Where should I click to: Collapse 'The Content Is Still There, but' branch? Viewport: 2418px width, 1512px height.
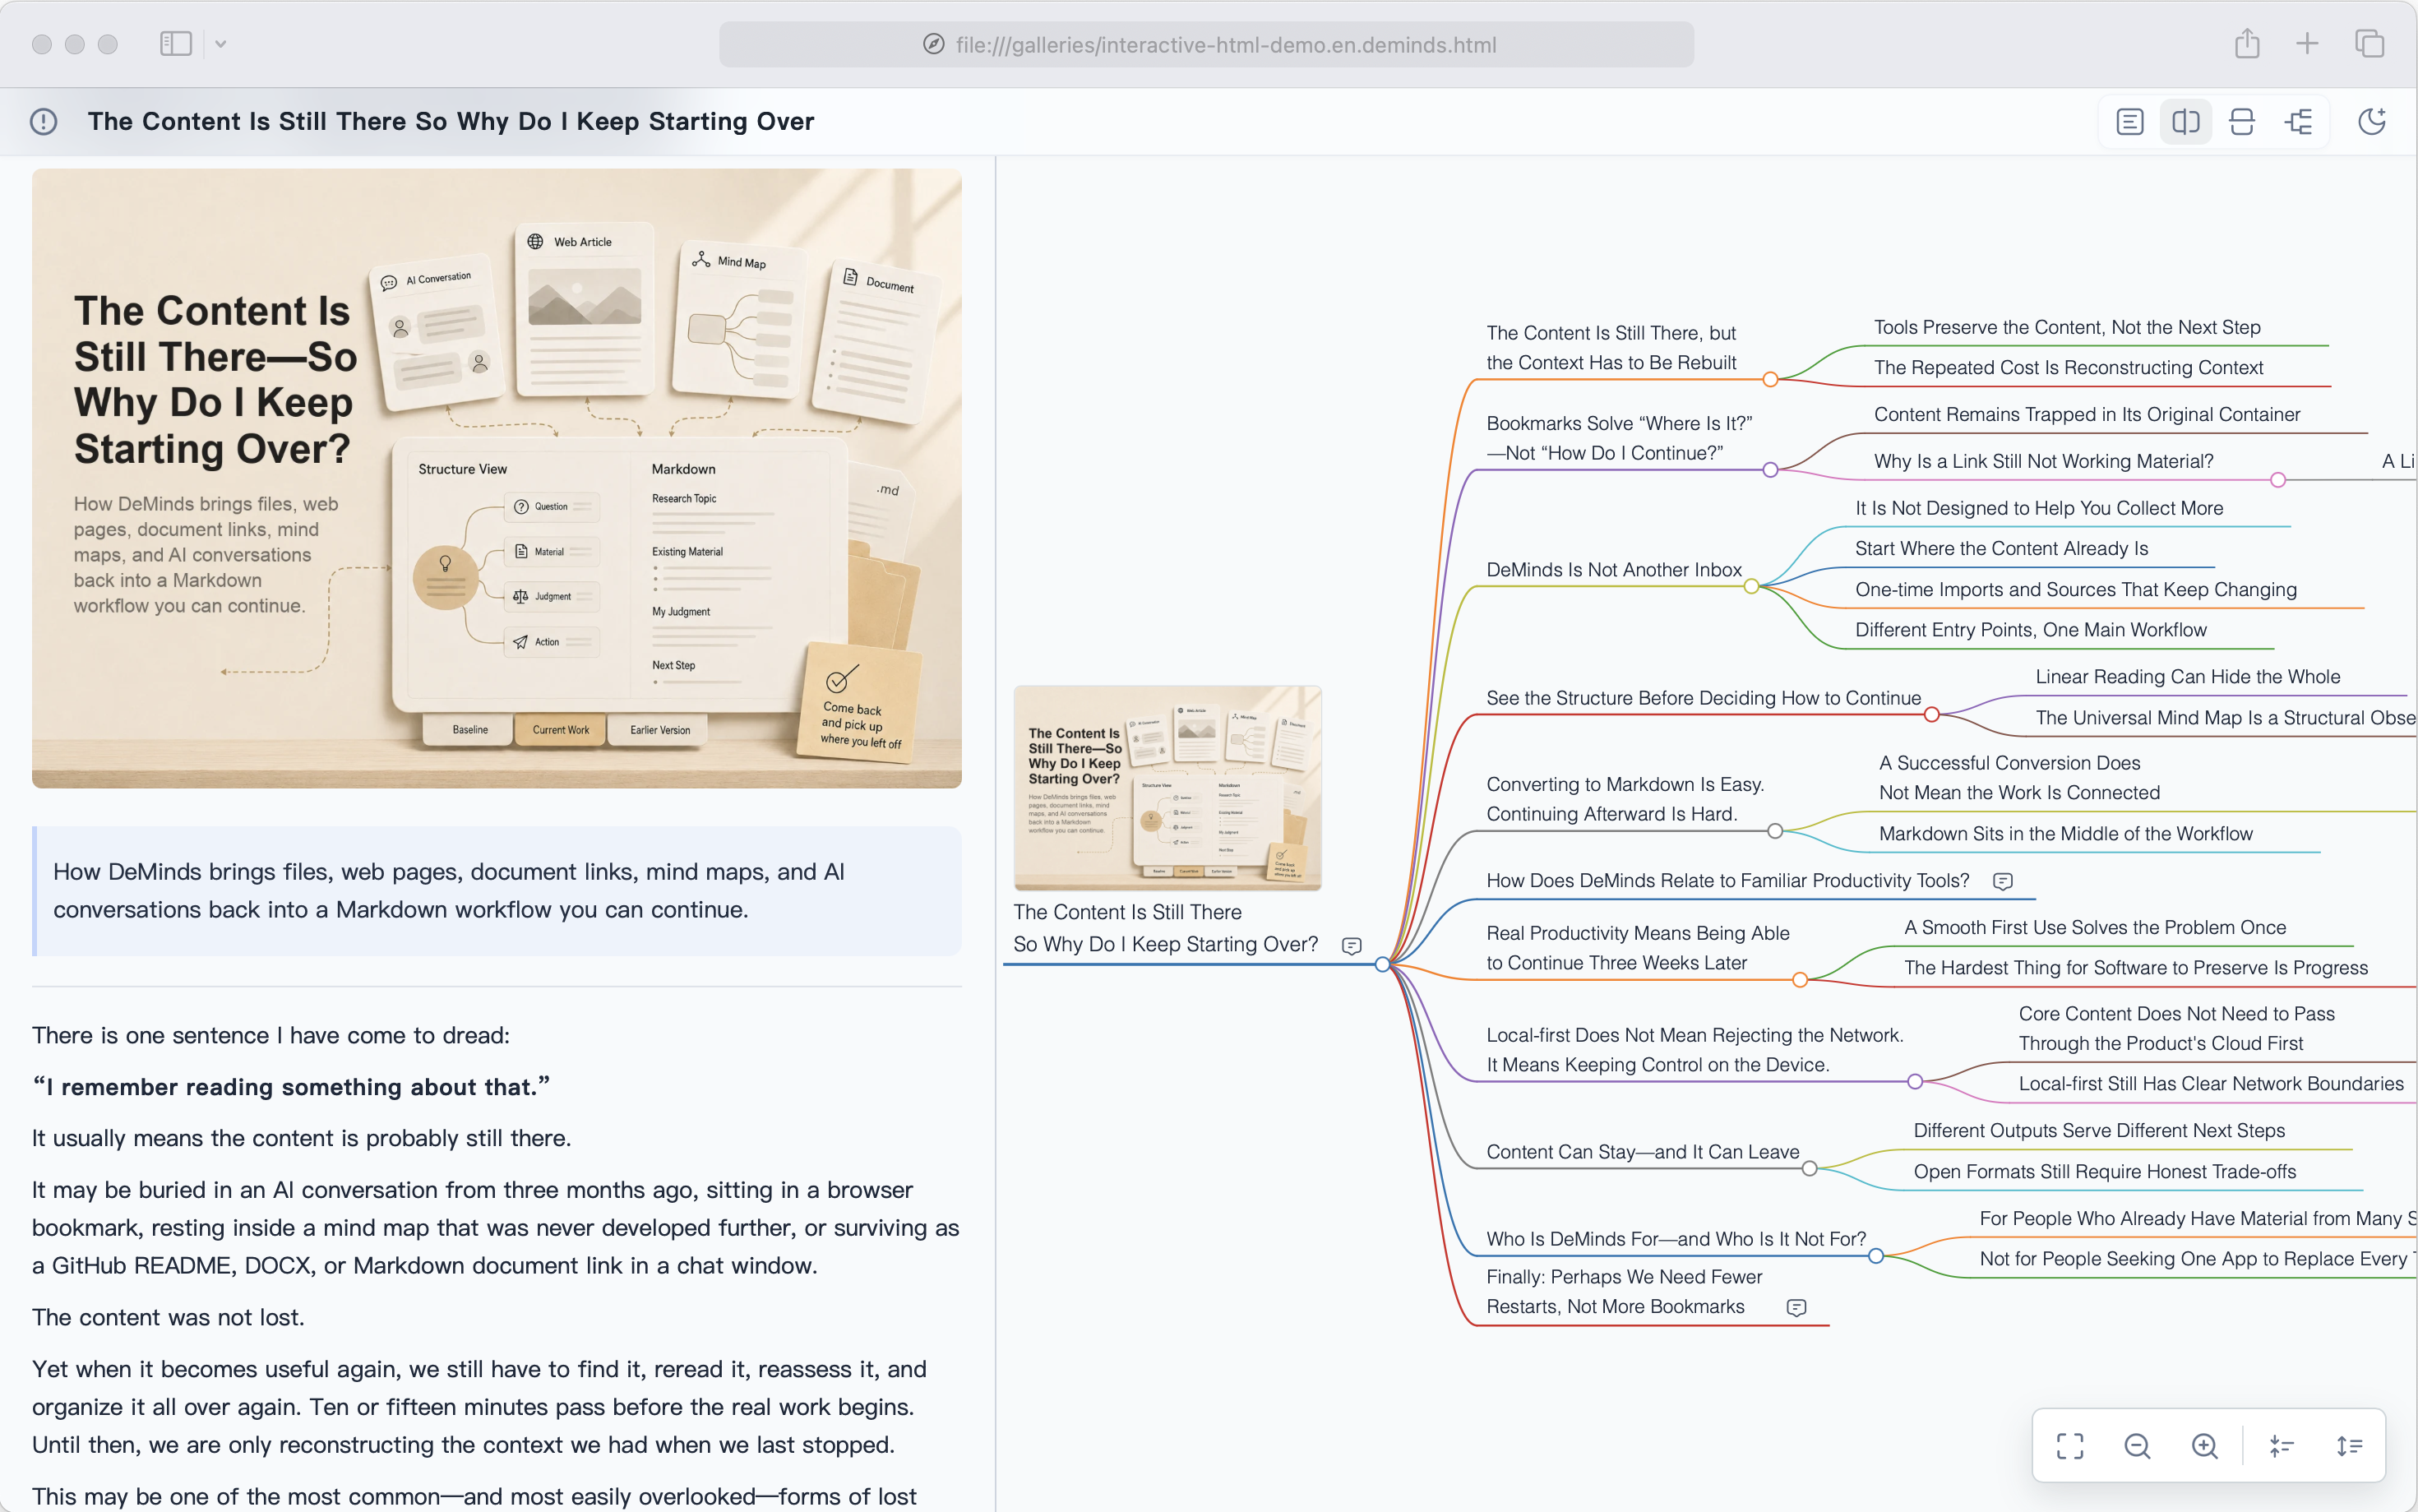[x=1770, y=379]
